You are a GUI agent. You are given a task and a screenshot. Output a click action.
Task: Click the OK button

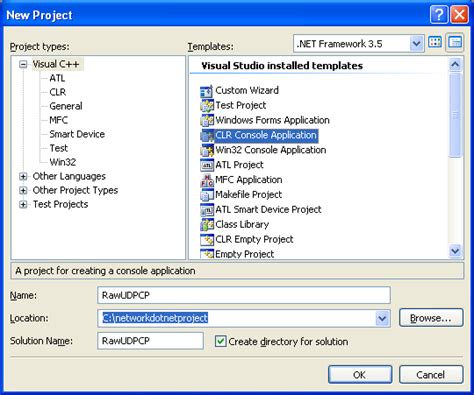coord(360,375)
